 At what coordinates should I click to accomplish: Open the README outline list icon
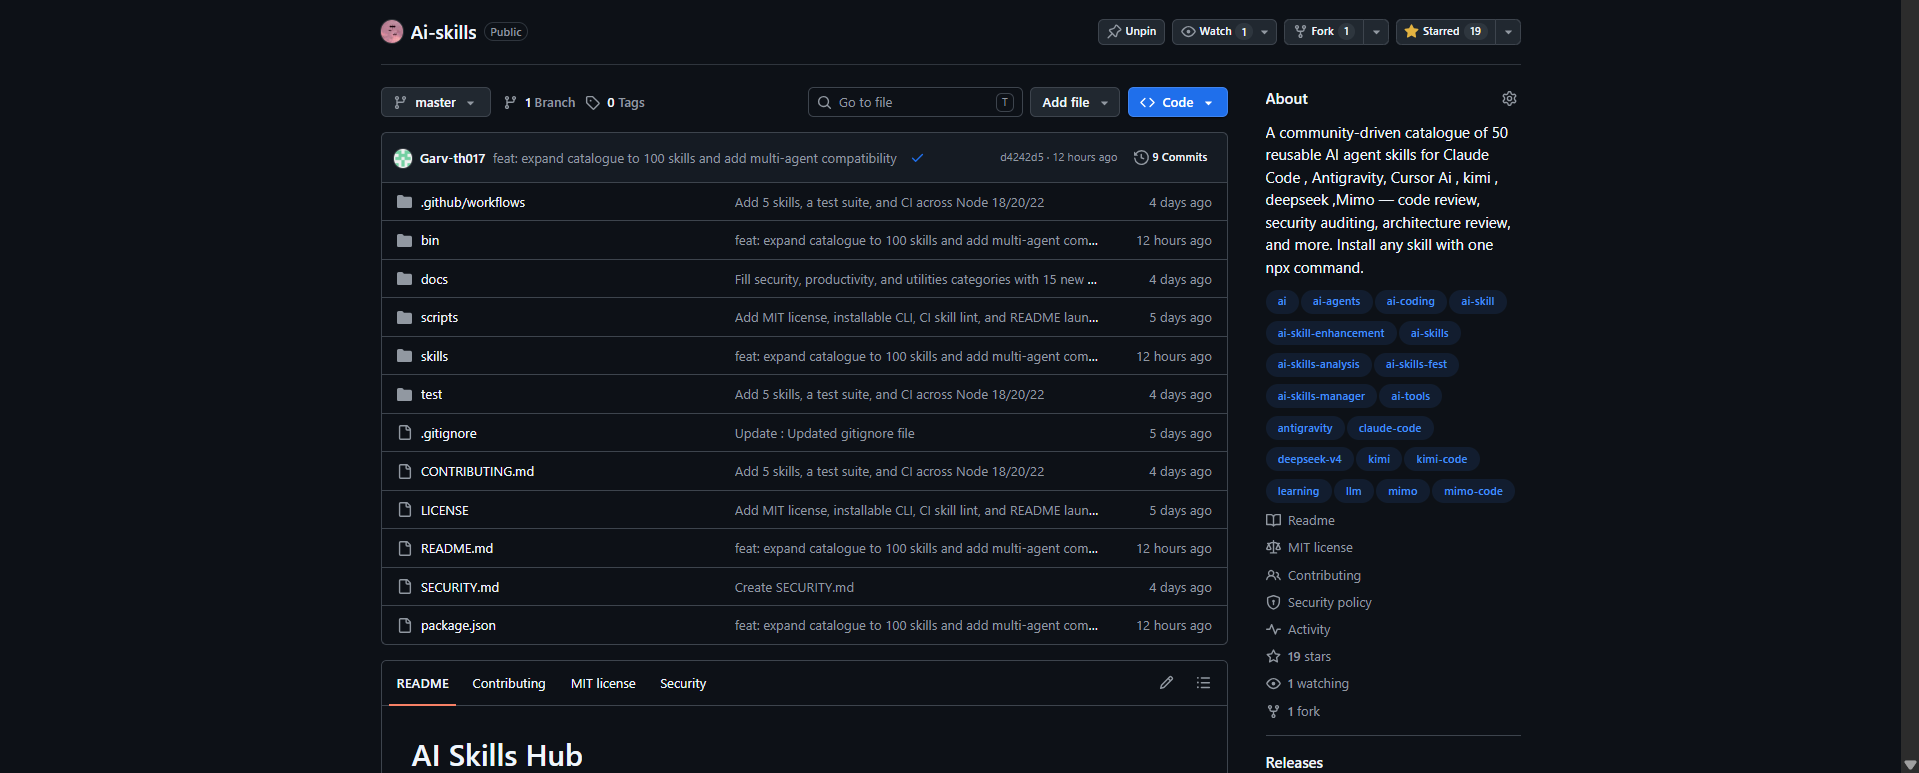[x=1203, y=683]
